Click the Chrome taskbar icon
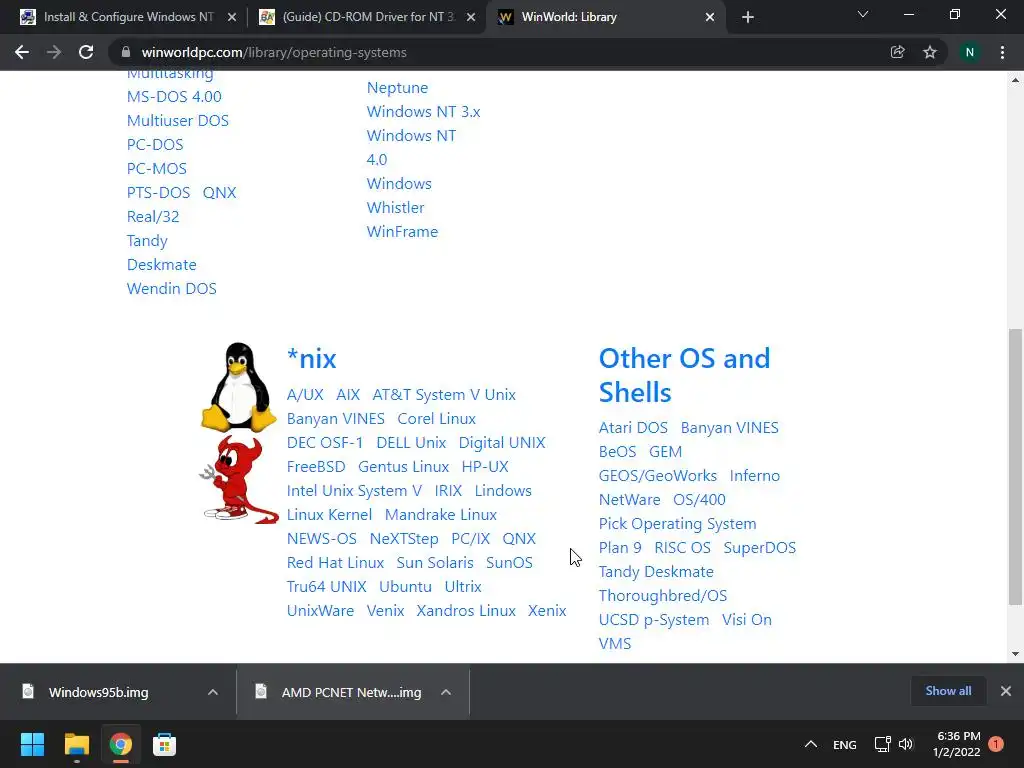Screen dimensions: 1024x768 pyautogui.click(x=120, y=744)
